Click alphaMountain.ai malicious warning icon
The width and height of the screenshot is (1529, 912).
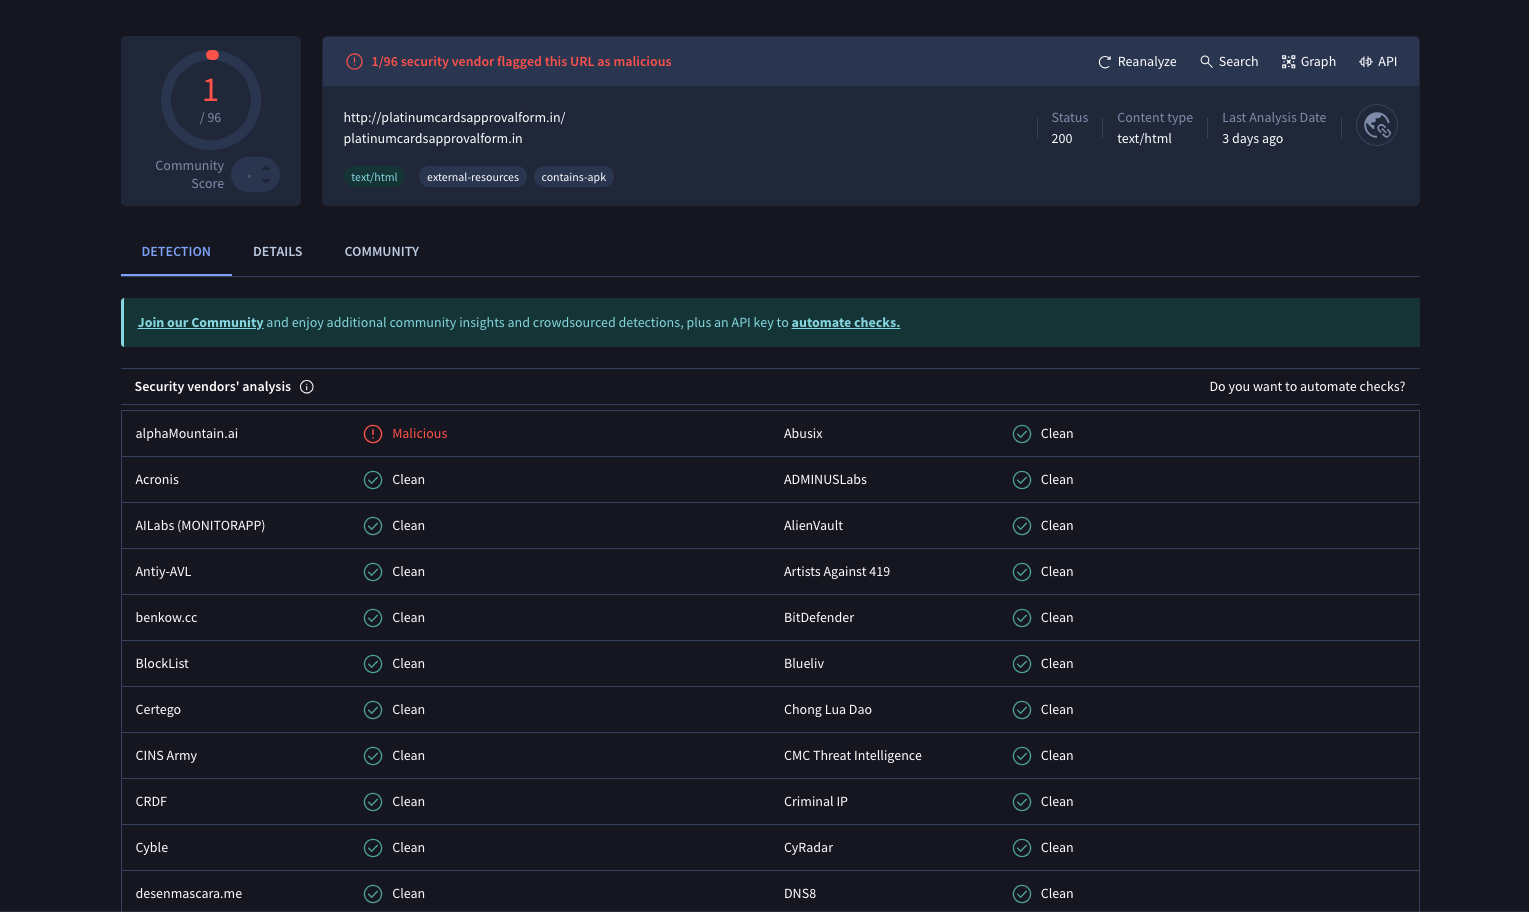pos(373,434)
